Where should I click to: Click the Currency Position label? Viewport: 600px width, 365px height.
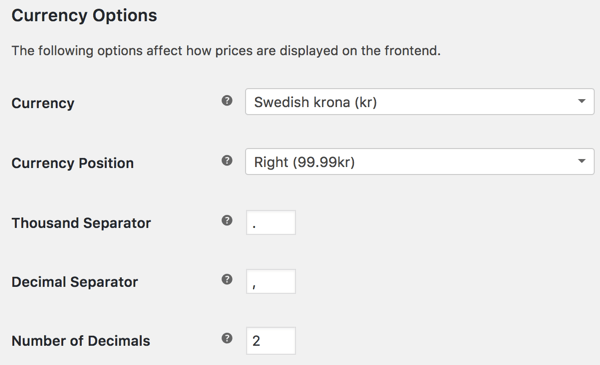point(73,163)
